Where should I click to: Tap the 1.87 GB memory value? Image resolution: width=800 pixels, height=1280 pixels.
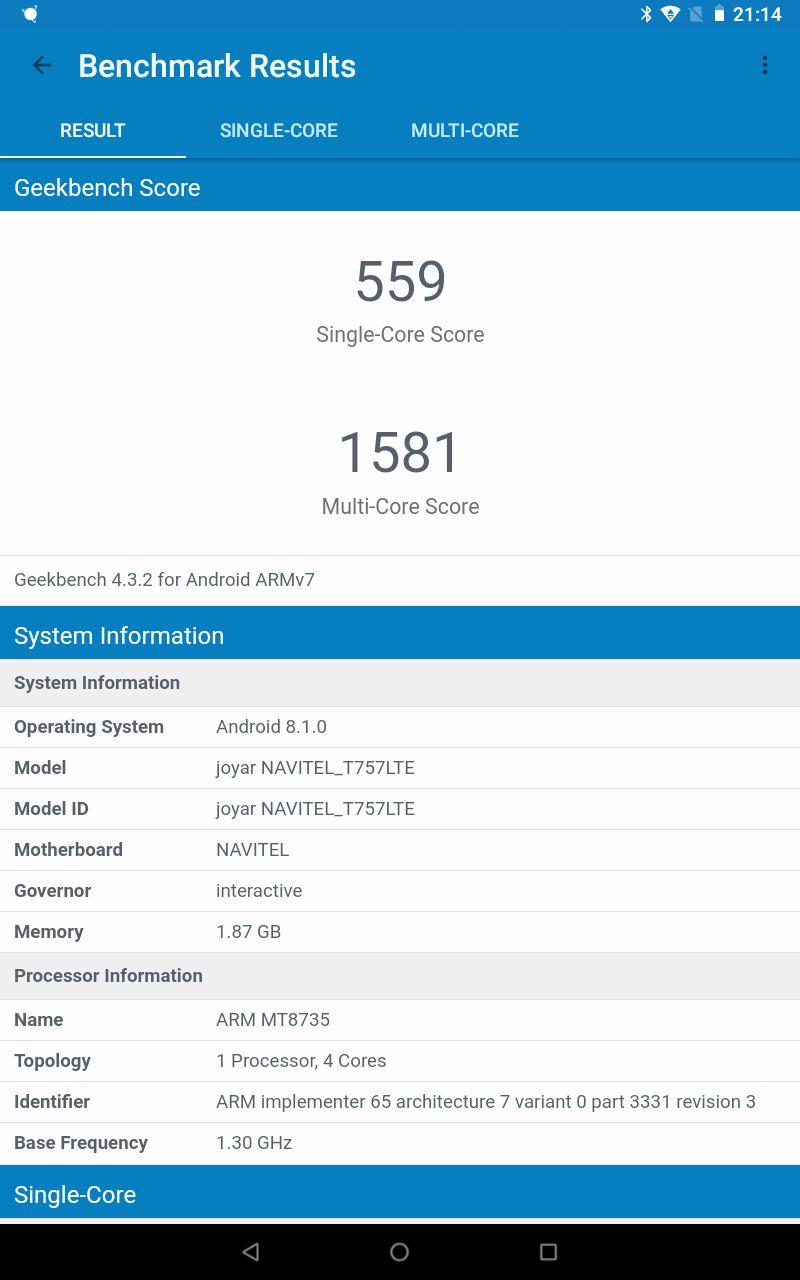point(249,932)
